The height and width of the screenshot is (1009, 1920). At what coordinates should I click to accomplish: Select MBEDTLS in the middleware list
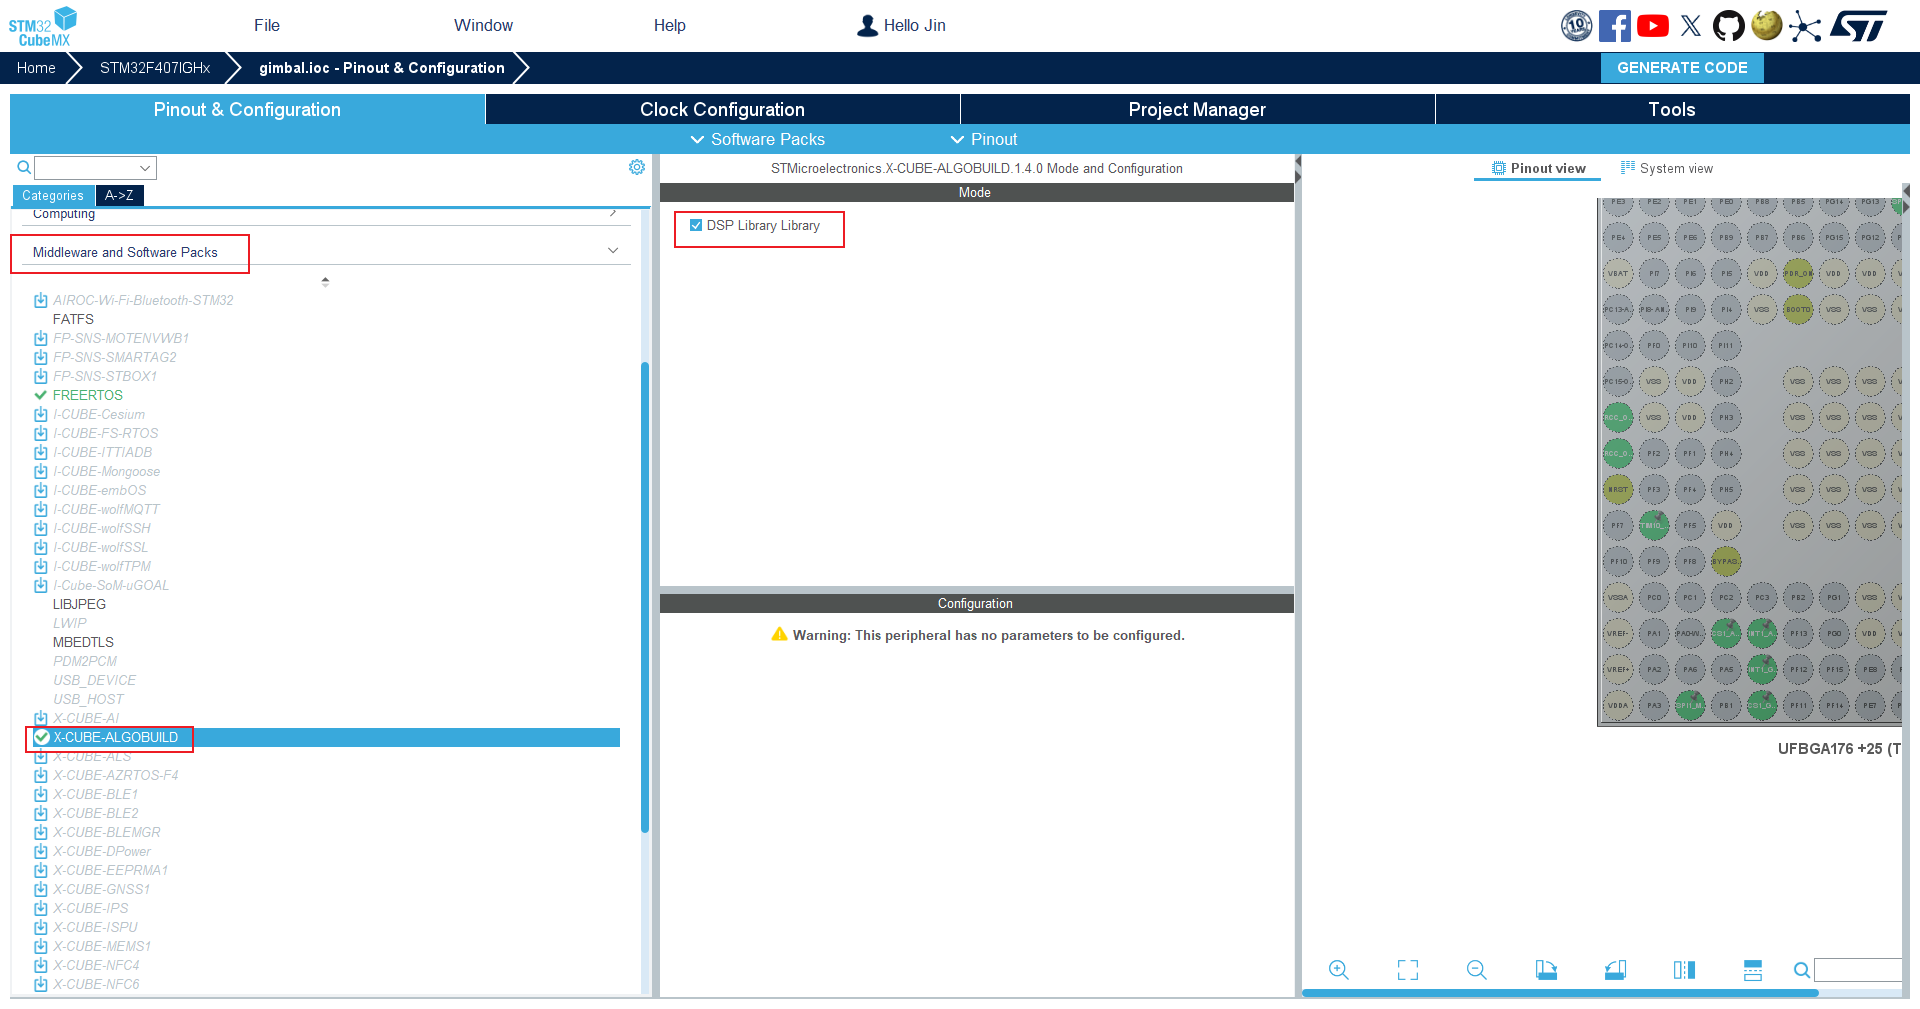[83, 642]
